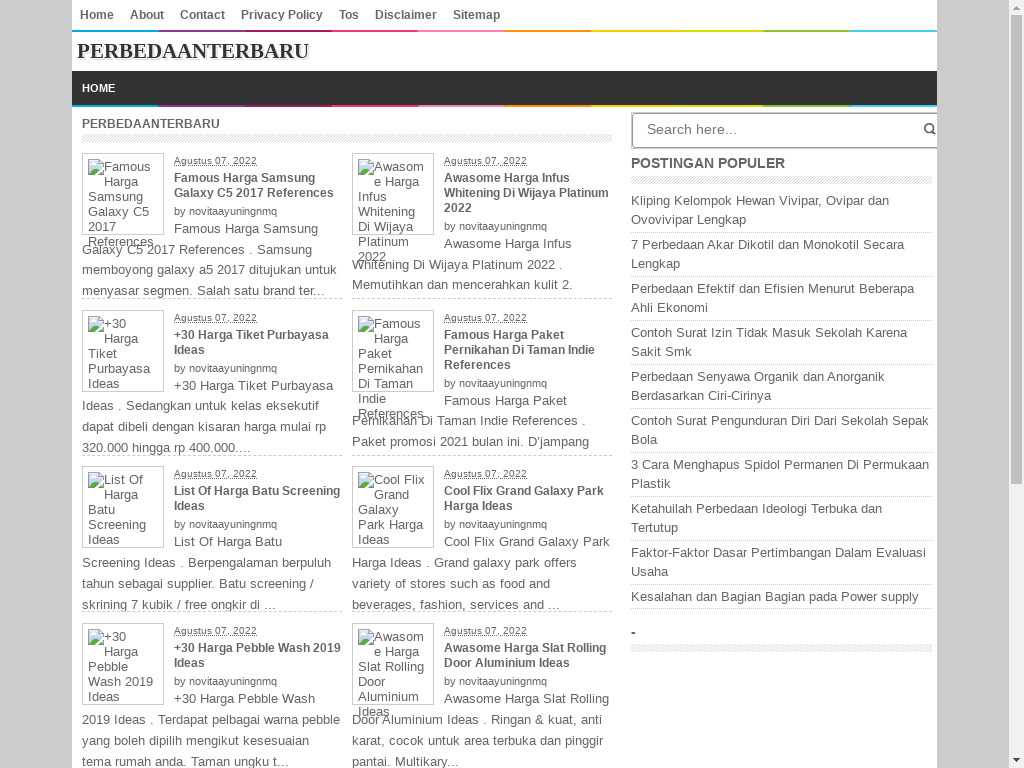Viewport: 1024px width, 768px height.
Task: Click the Samsung Galaxy C5 2017 post thumbnail
Action: 123,194
